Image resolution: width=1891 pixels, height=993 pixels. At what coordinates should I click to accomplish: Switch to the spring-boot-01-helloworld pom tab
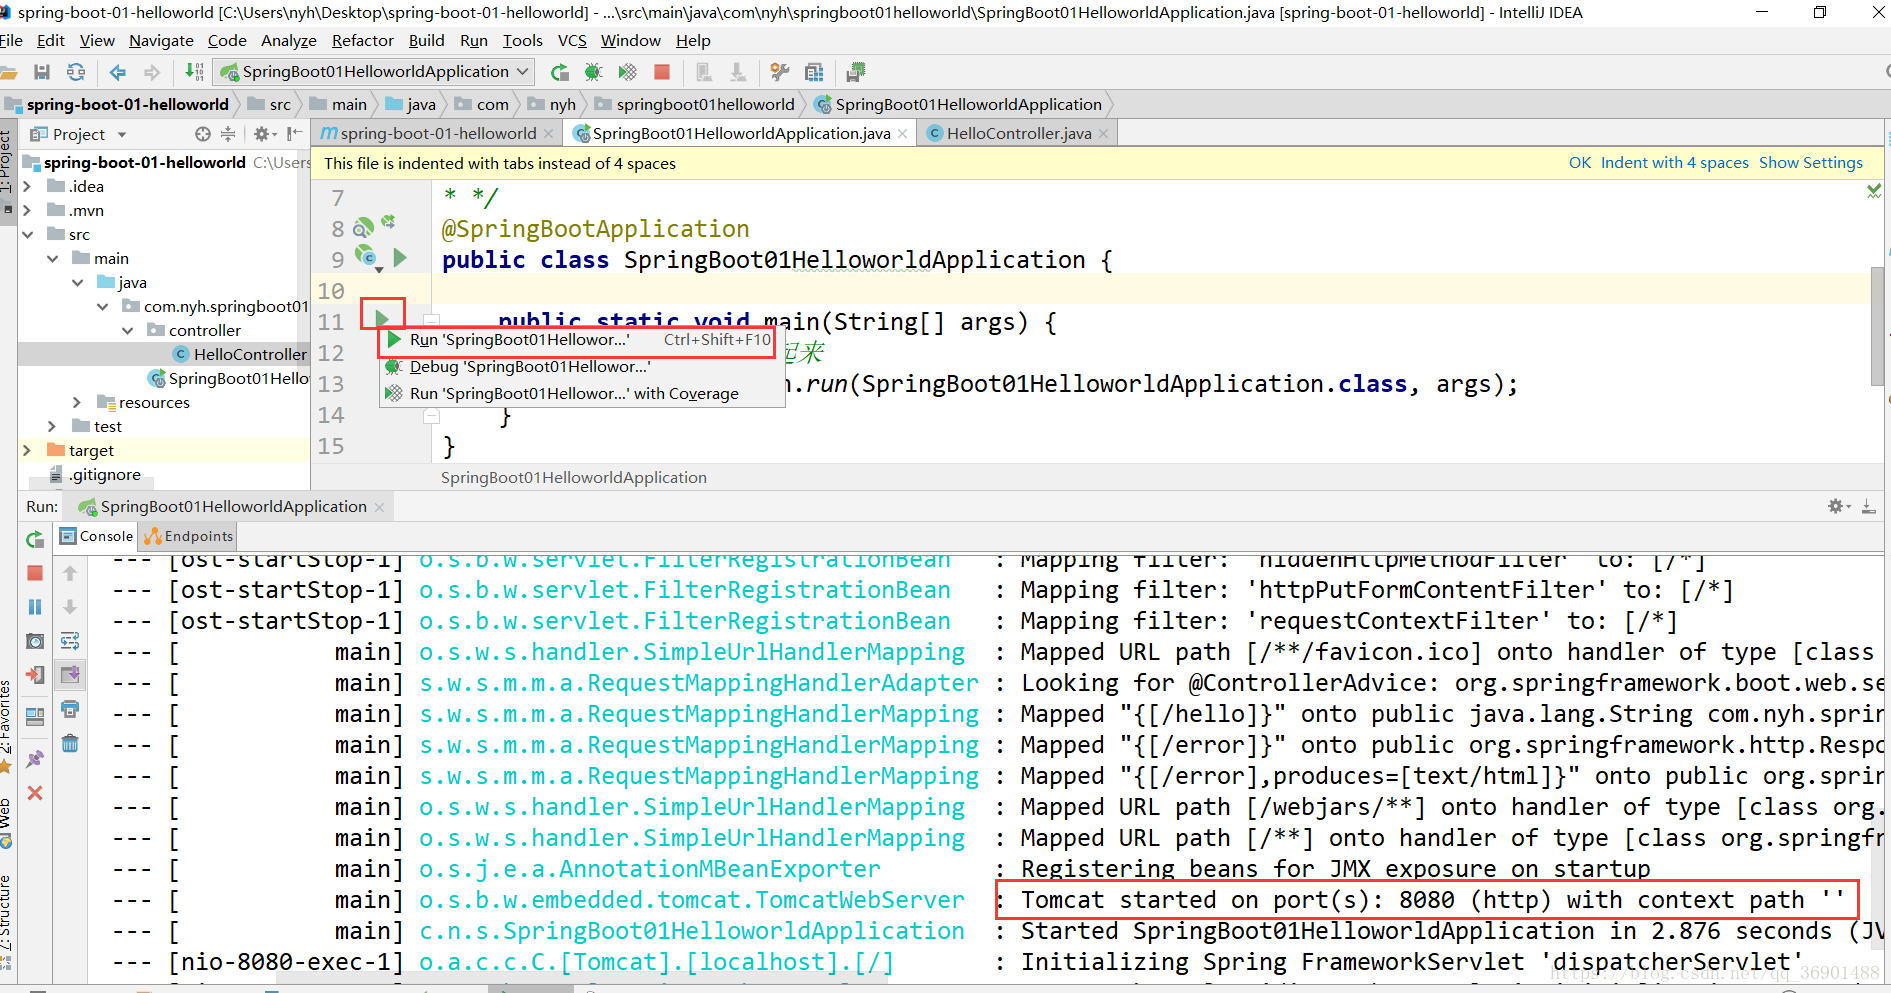[437, 133]
